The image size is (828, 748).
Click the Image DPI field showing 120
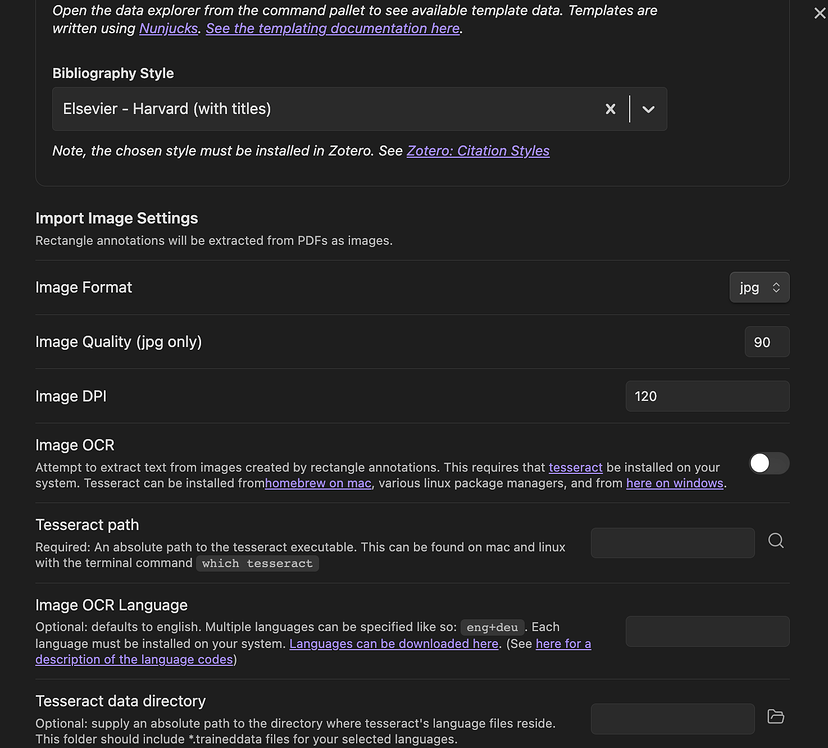click(x=707, y=396)
